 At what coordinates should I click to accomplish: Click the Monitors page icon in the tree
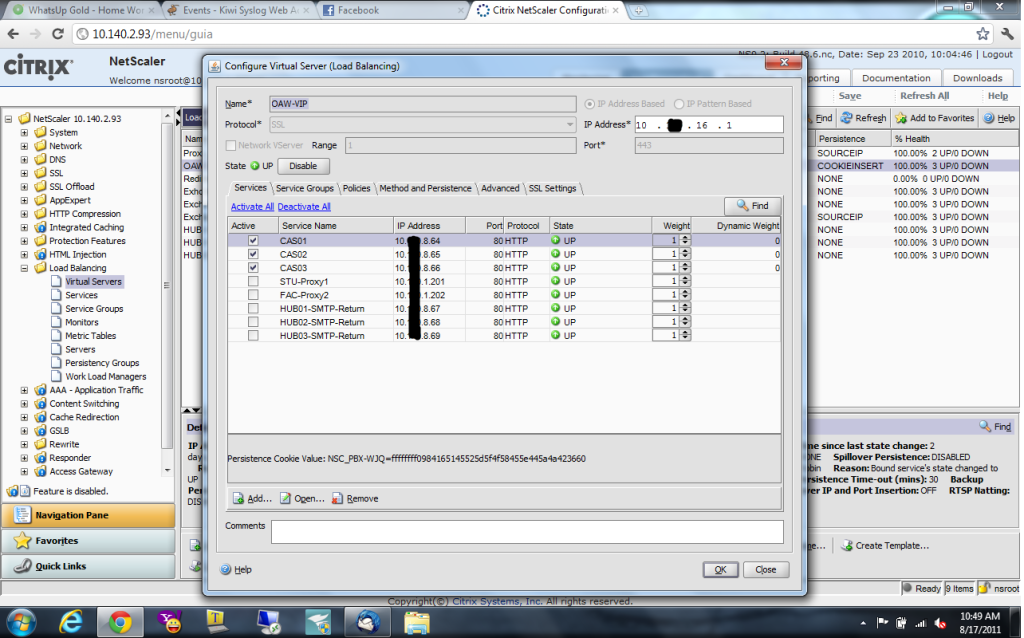point(57,322)
